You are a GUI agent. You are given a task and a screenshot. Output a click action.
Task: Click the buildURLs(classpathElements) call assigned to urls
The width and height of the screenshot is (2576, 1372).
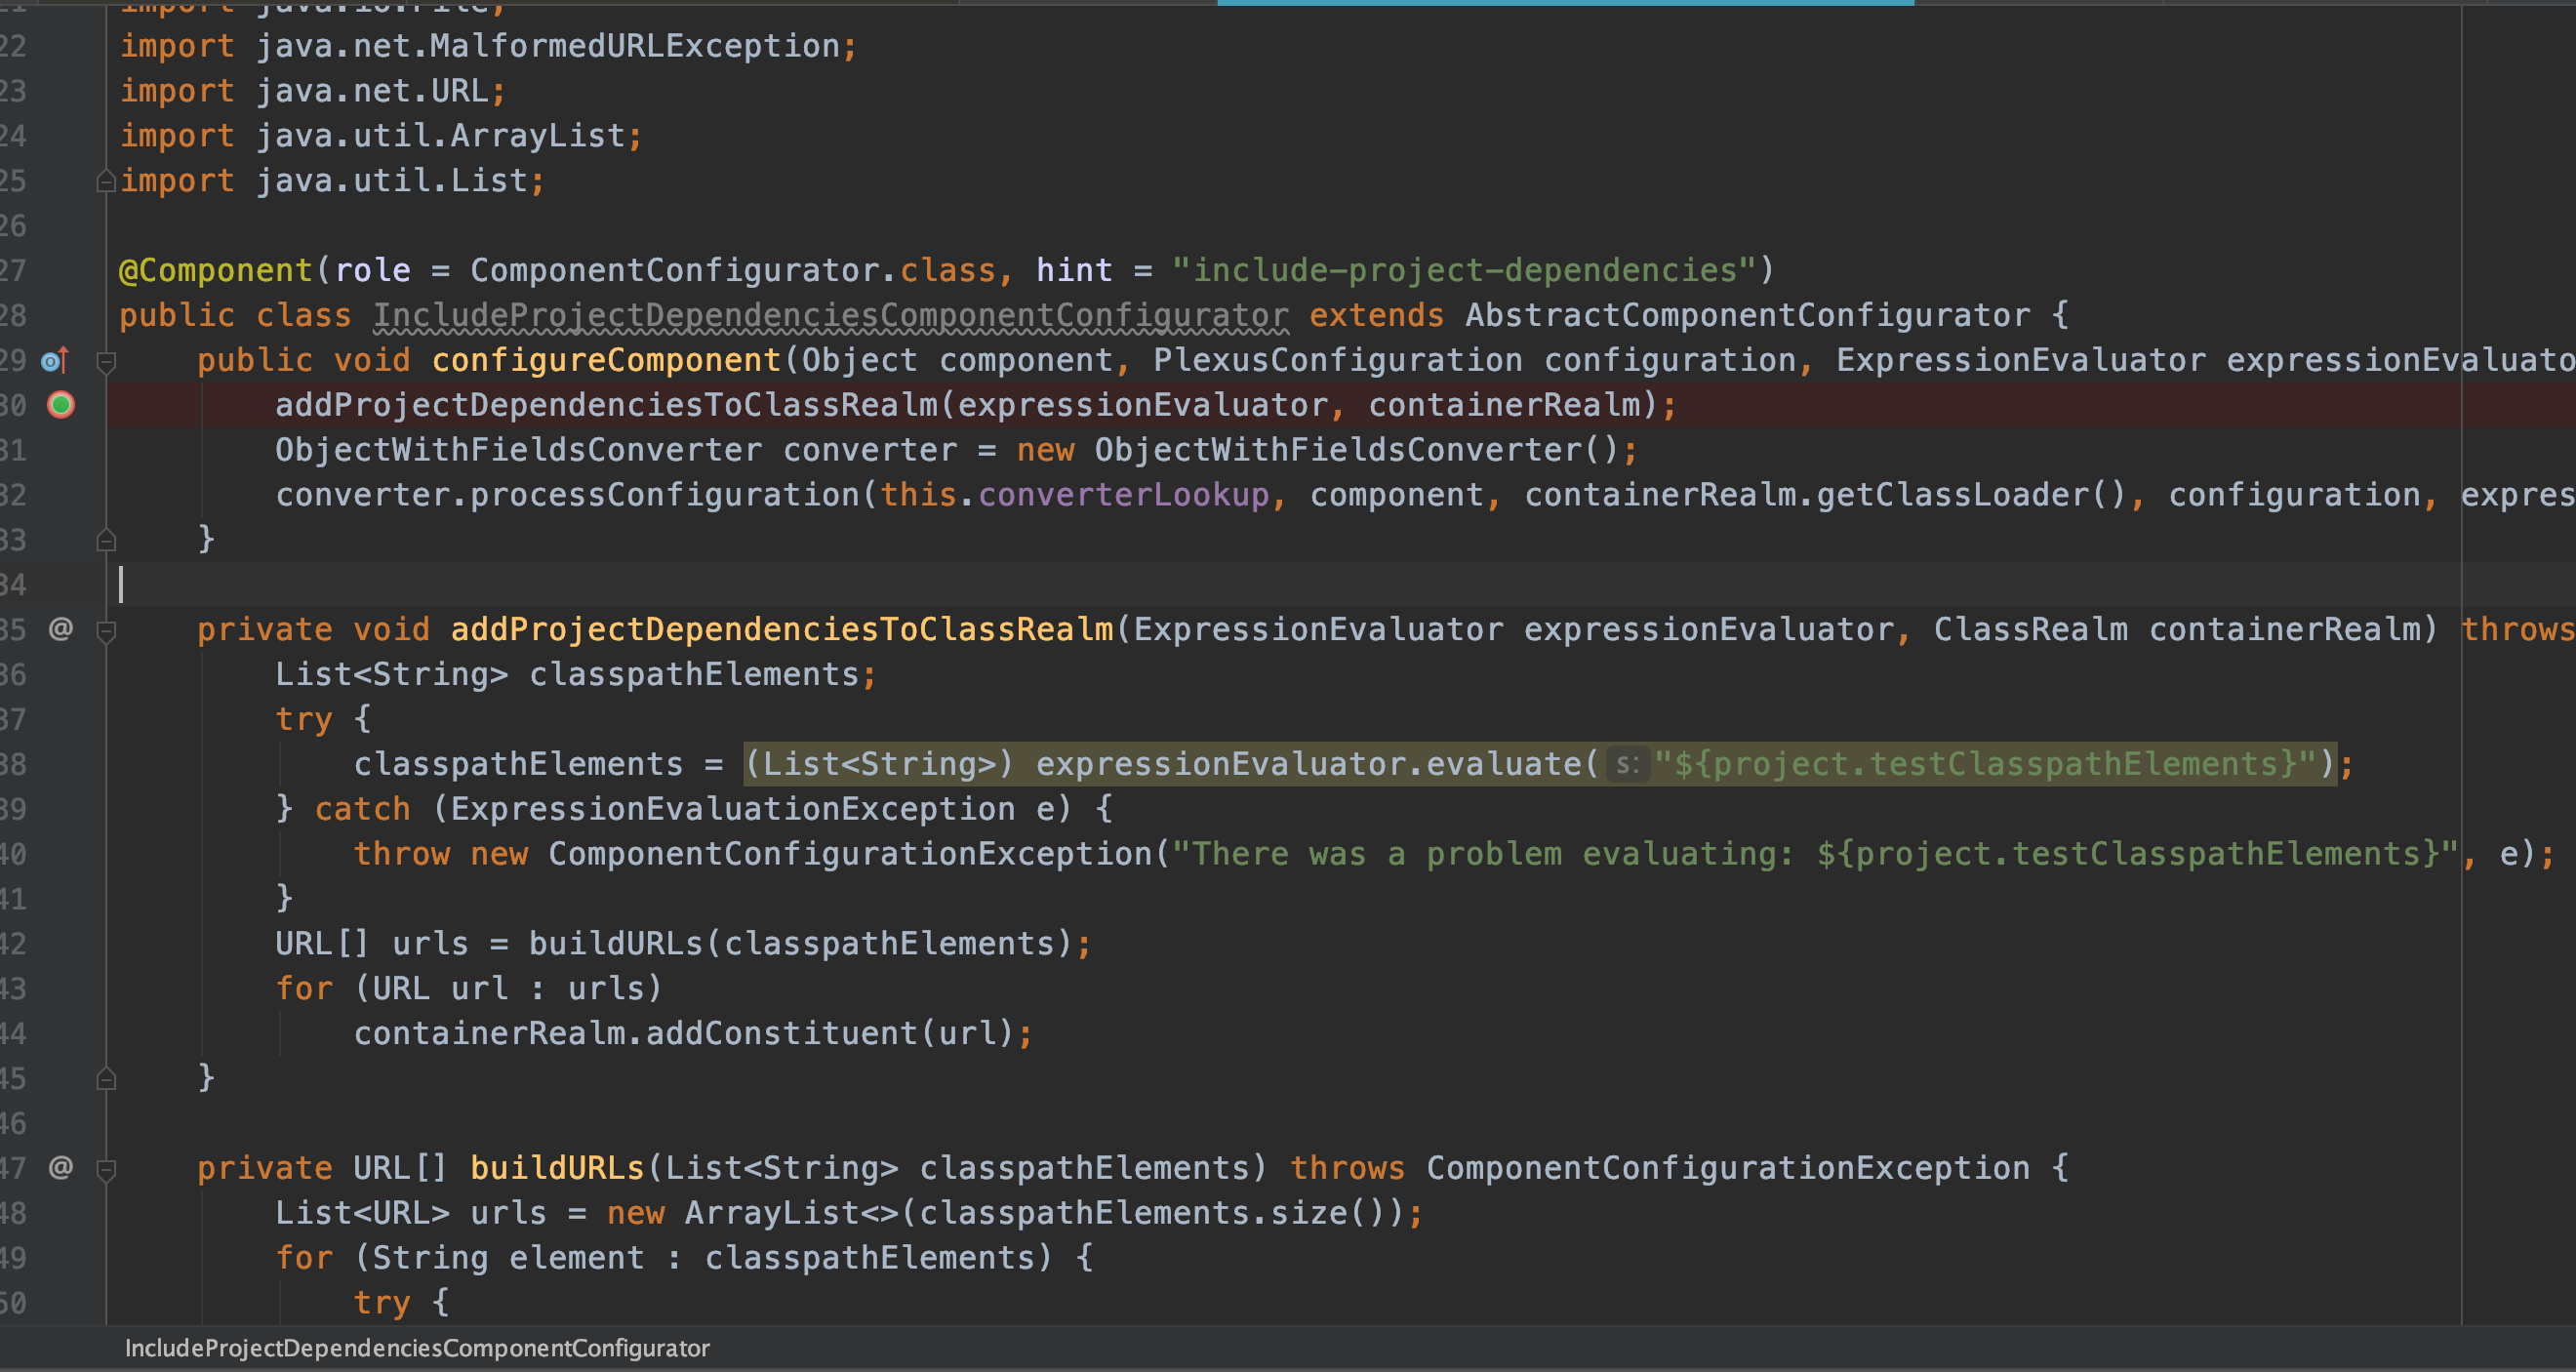pos(800,944)
